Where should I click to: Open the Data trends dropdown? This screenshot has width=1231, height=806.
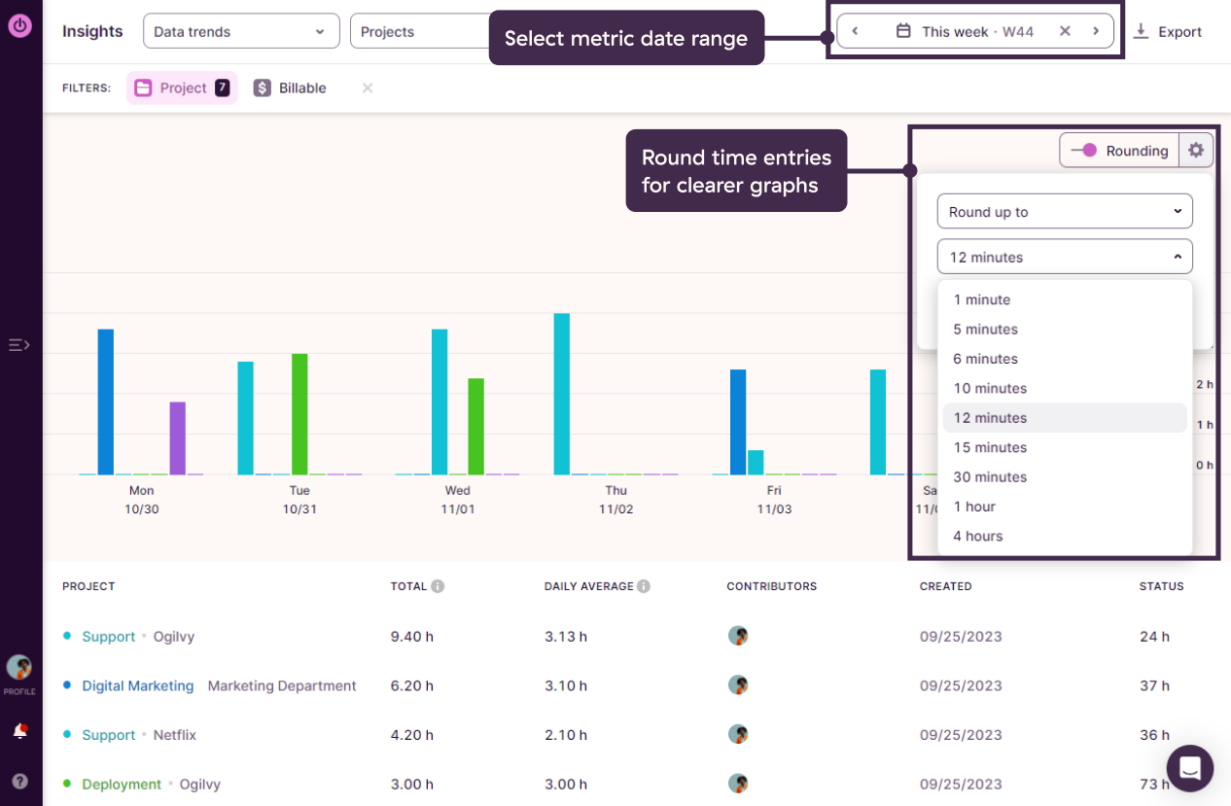click(x=240, y=31)
